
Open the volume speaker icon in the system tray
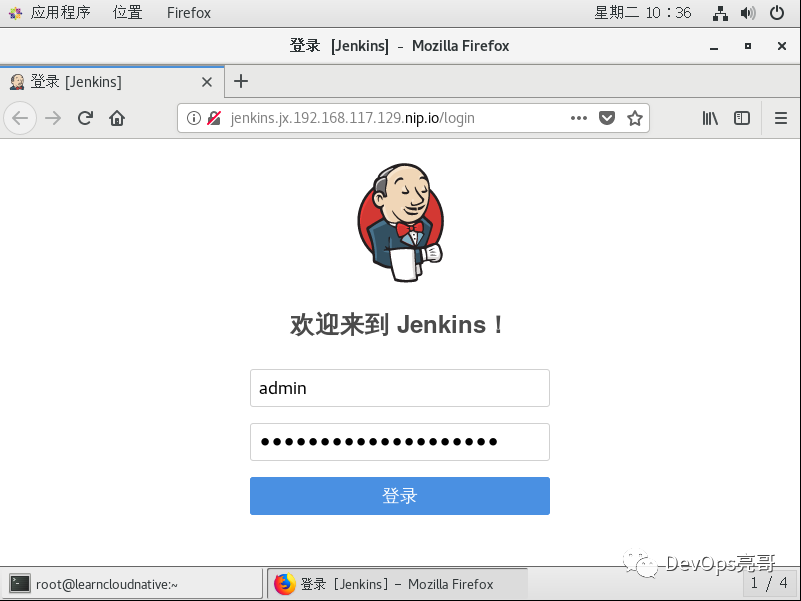coord(748,13)
